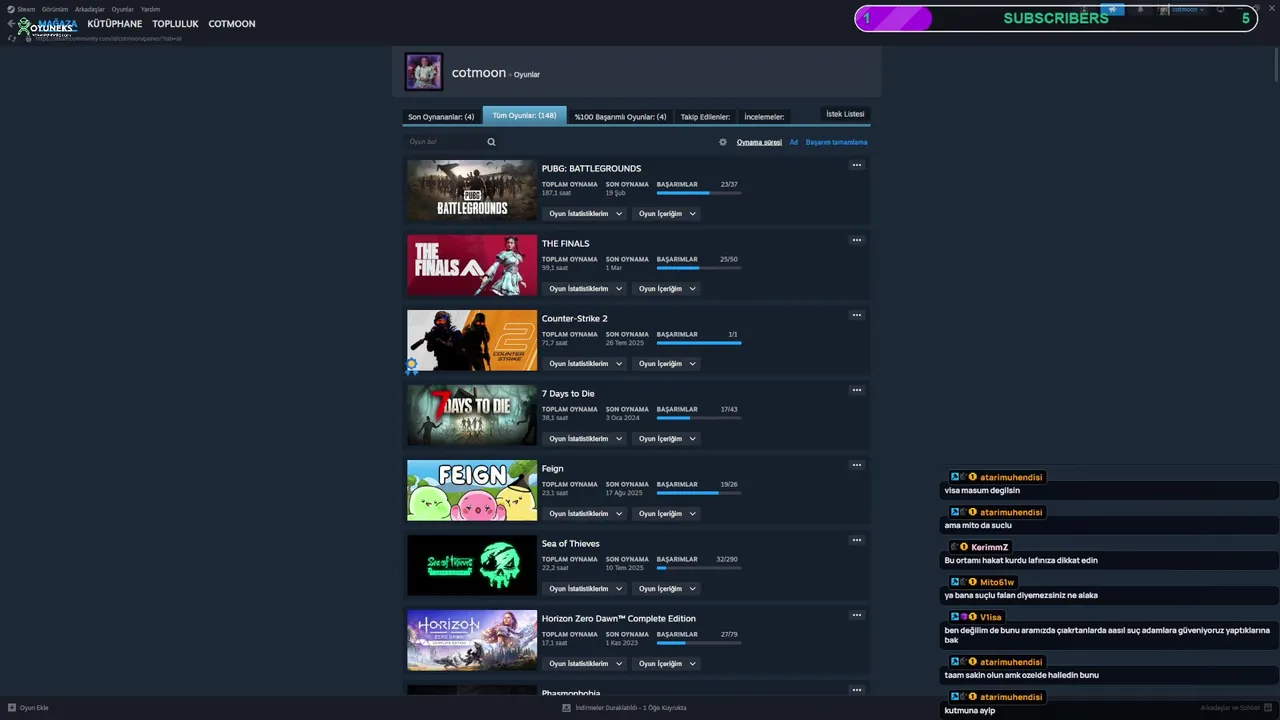Click the Oyun Ekle button
The width and height of the screenshot is (1280, 720).
coord(28,707)
